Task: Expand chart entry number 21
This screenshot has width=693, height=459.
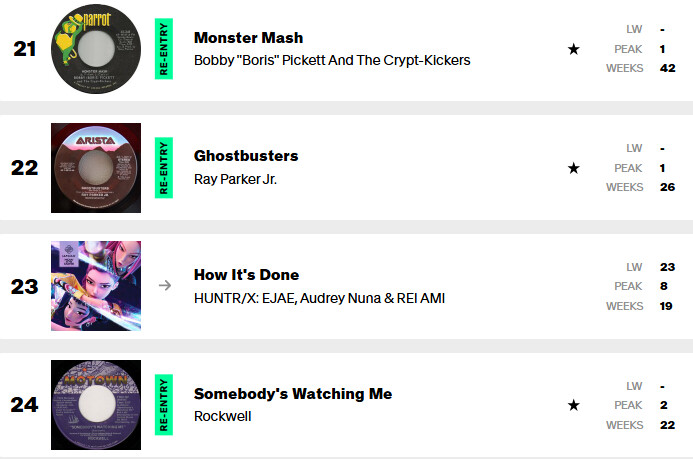Action: pos(346,49)
